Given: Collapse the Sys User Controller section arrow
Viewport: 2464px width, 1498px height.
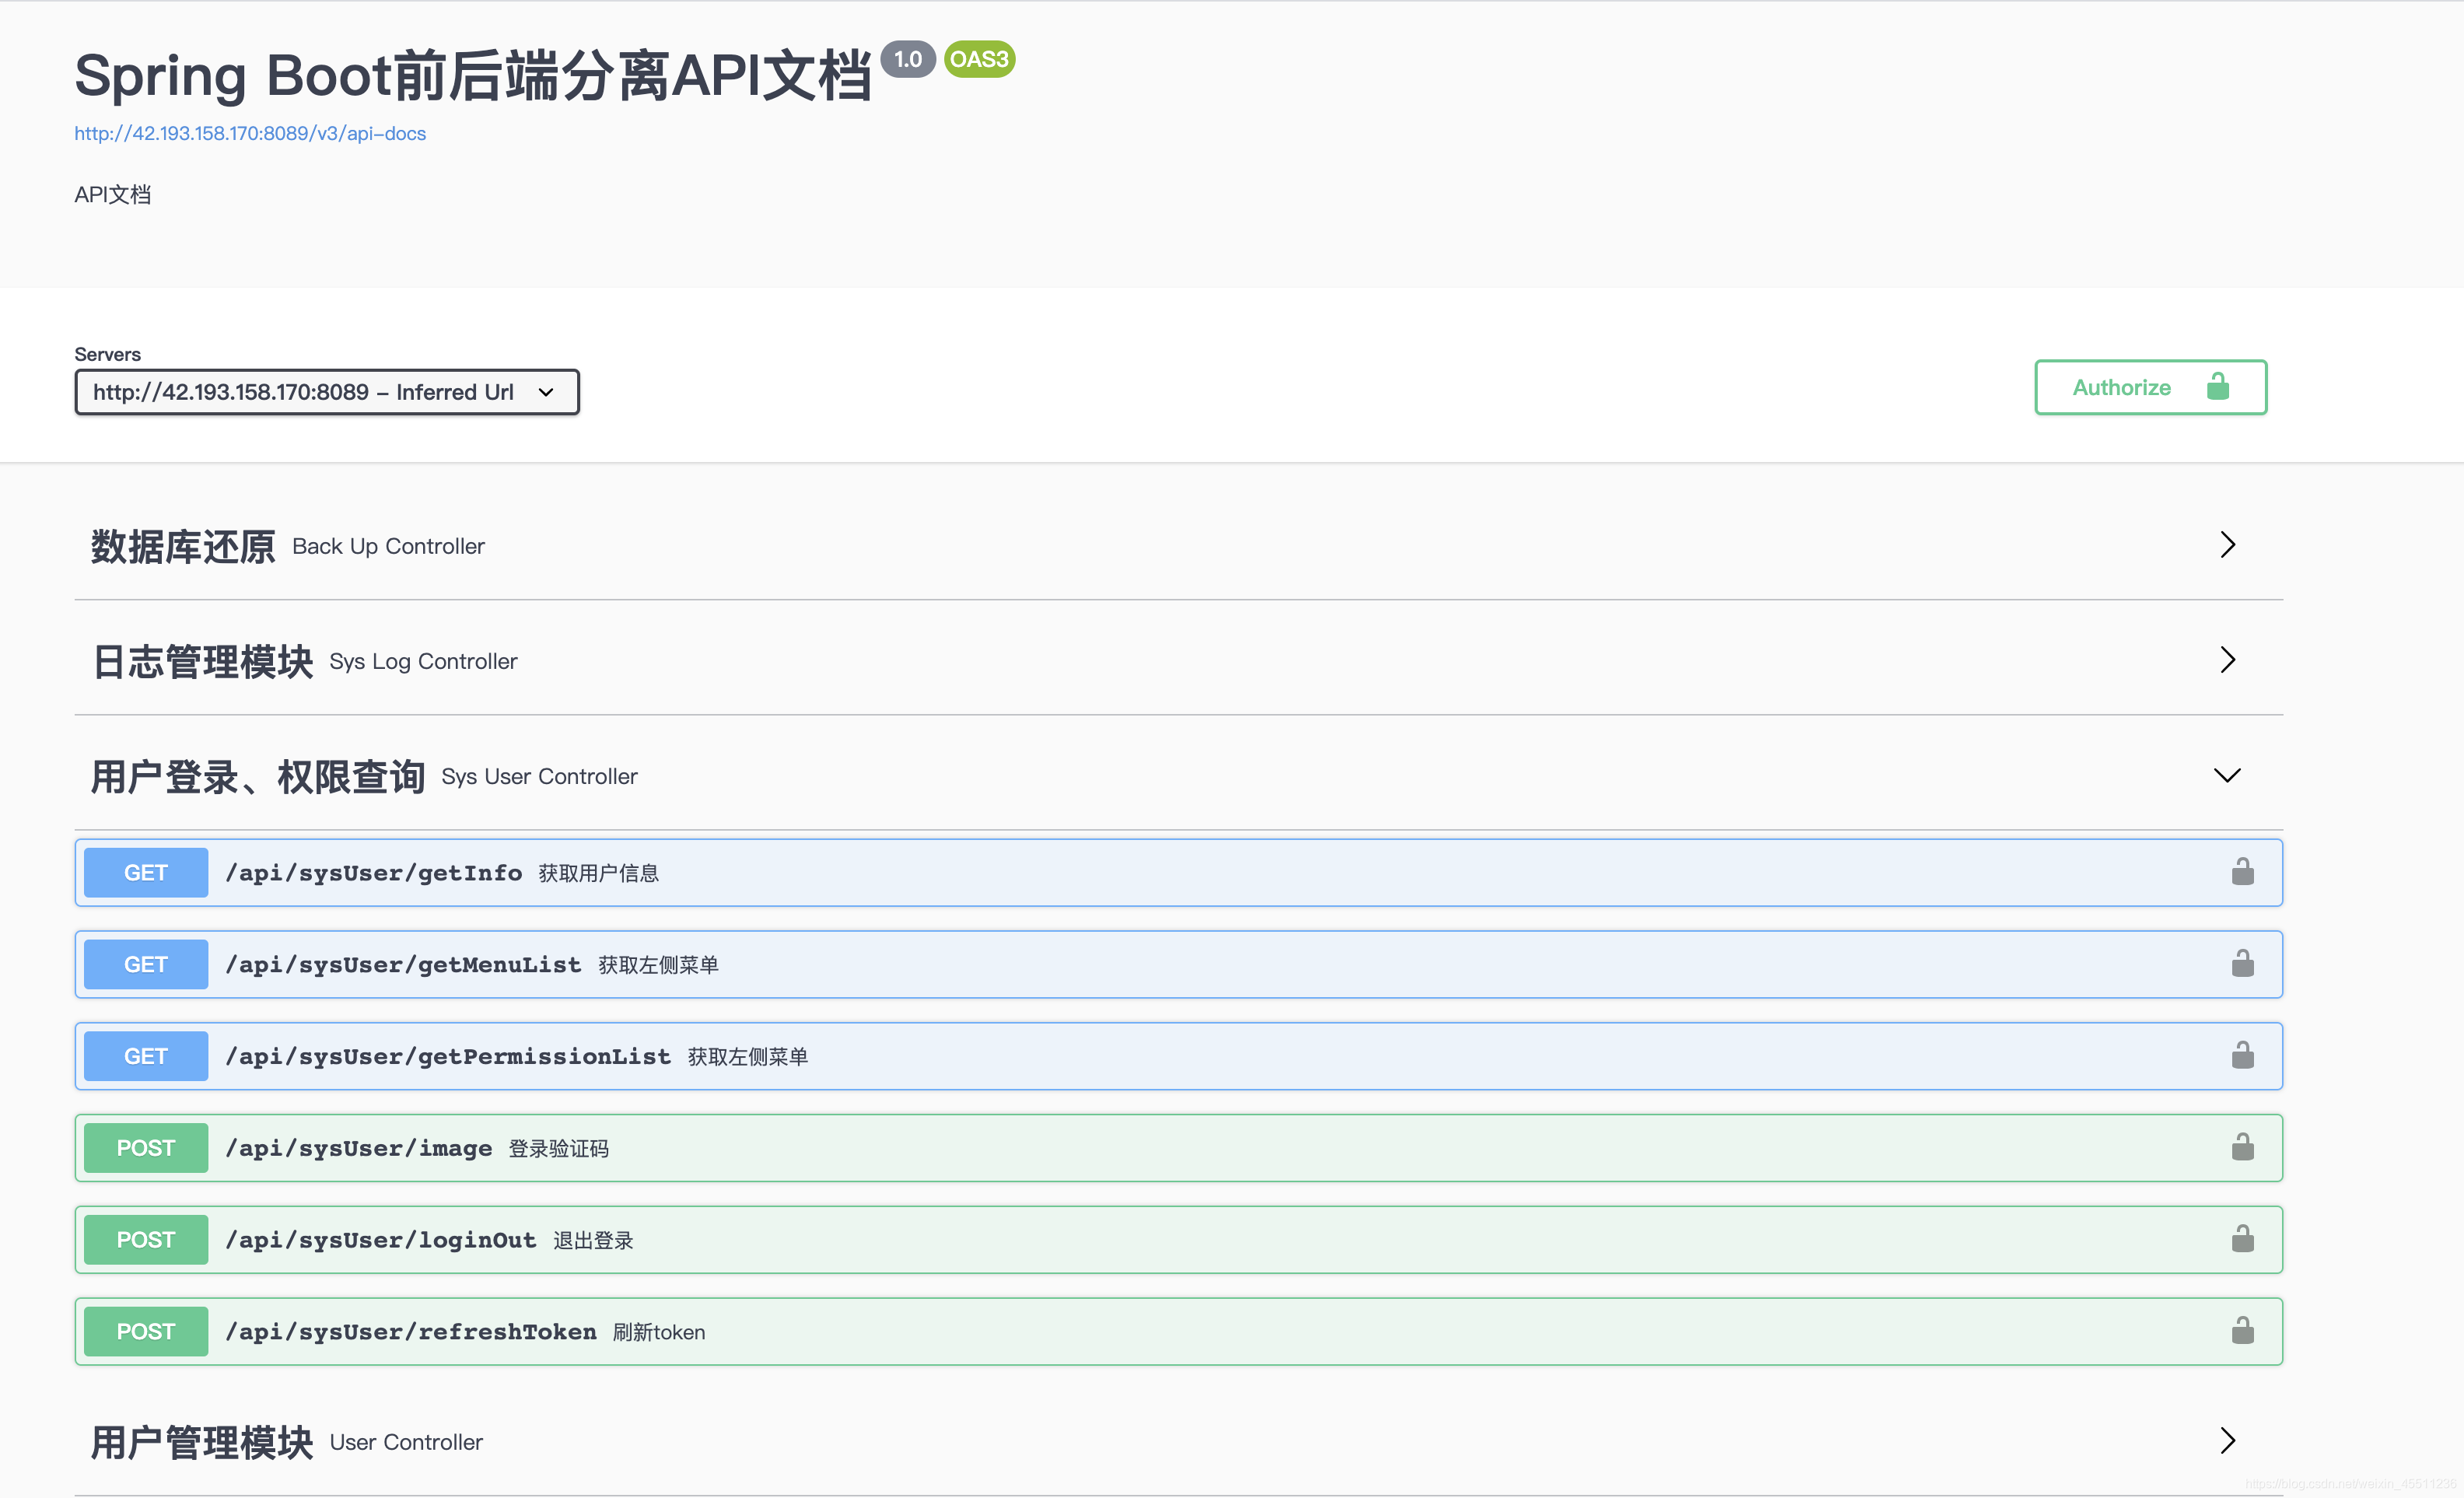Looking at the screenshot, I should pos(2227,775).
